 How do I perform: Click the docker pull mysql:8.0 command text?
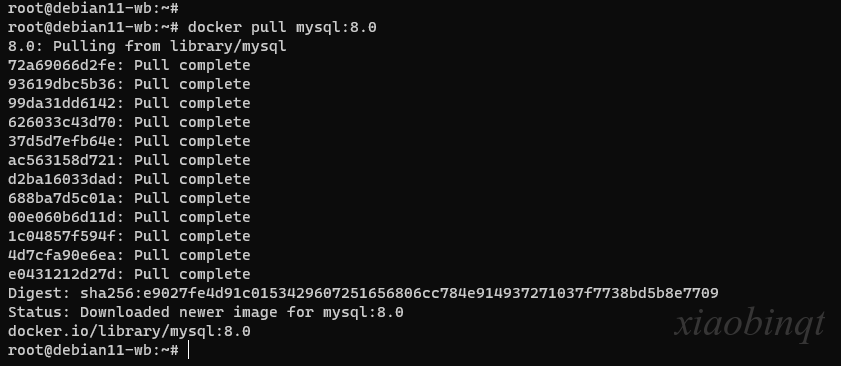(x=282, y=27)
